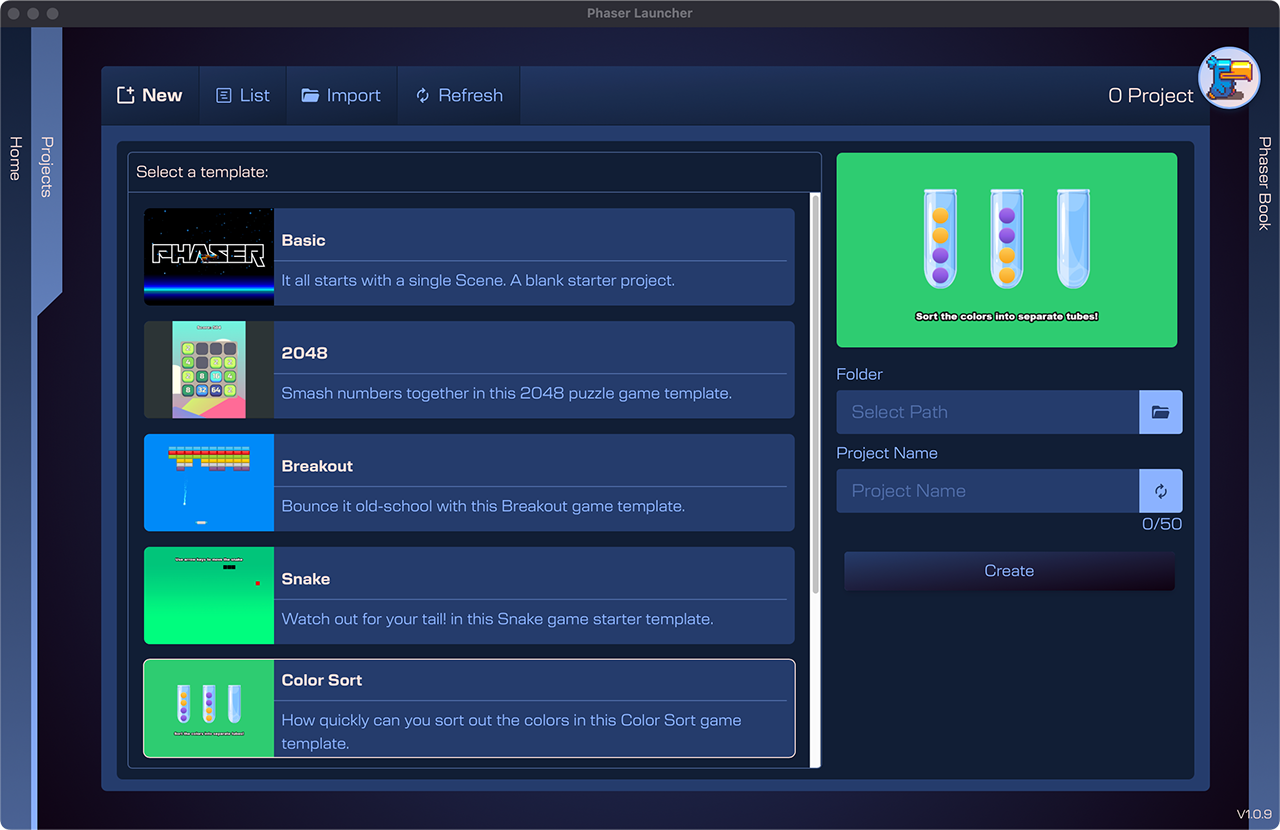This screenshot has height=830, width=1280.
Task: Click the Refresh circular arrows icon
Action: pos(422,95)
